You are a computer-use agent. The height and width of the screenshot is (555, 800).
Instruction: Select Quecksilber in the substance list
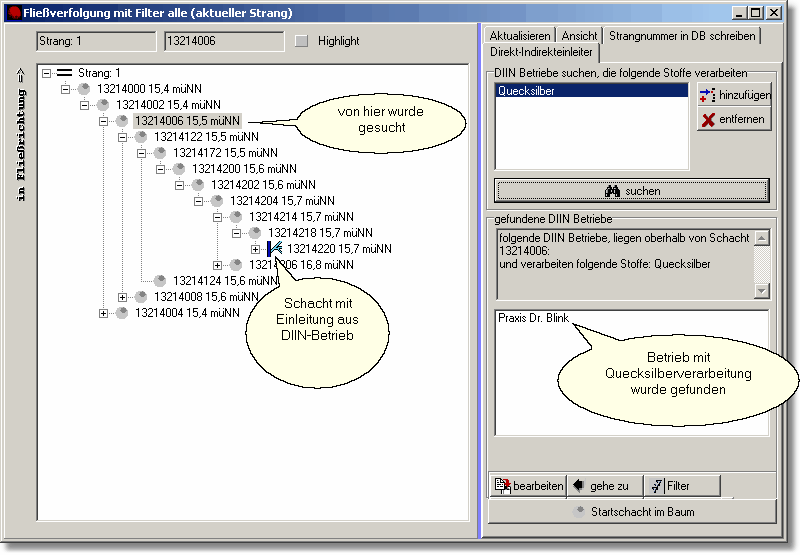(591, 90)
